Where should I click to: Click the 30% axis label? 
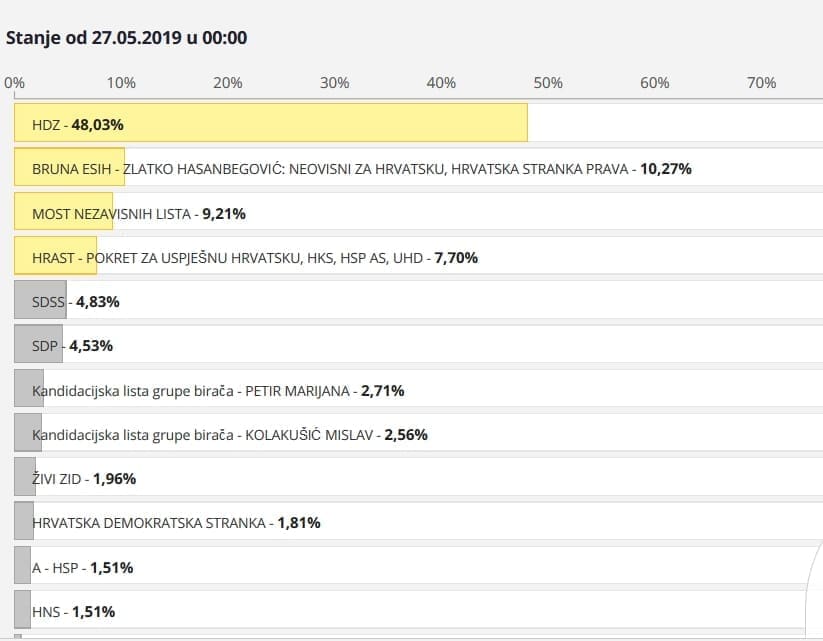pos(334,83)
